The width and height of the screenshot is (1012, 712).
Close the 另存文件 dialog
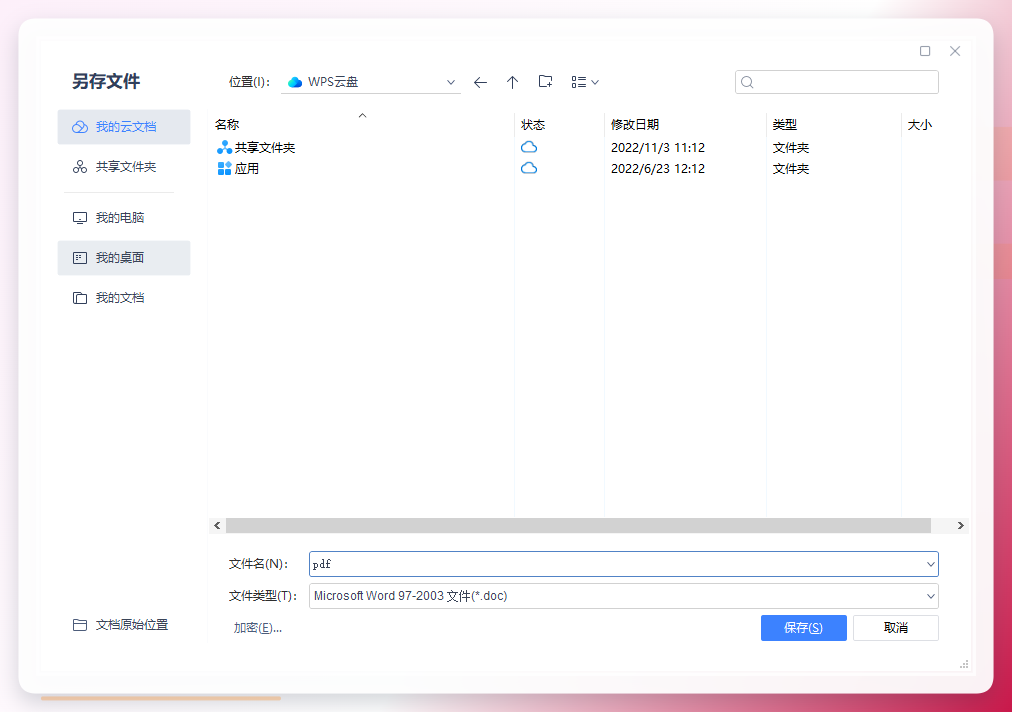(955, 51)
